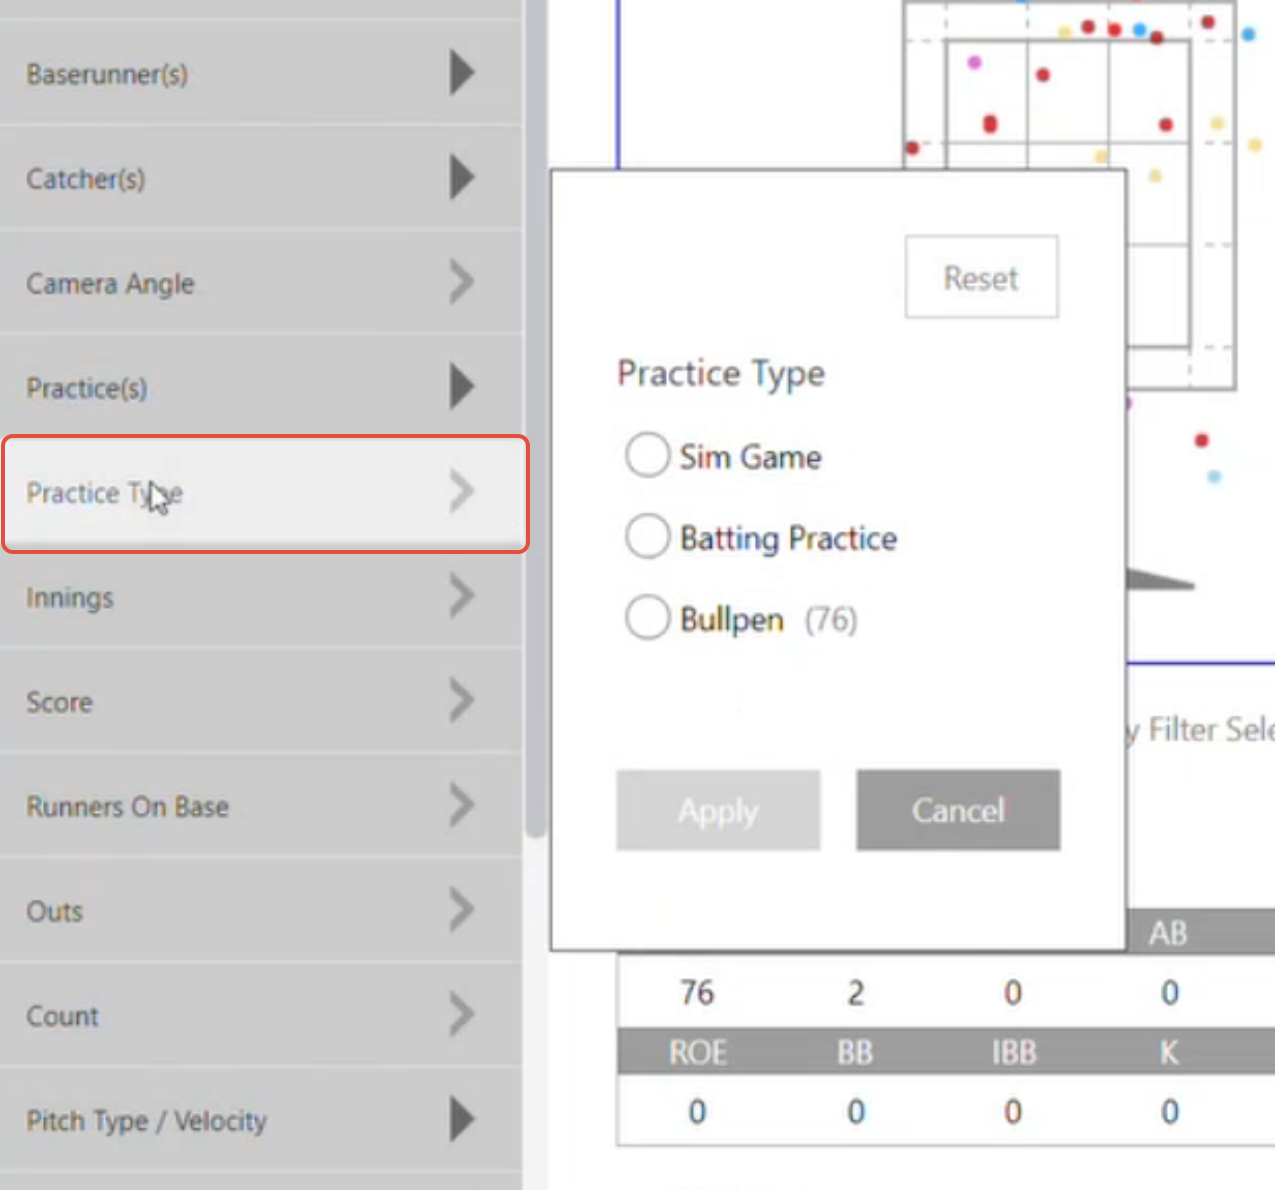
Task: Select the Score menu item
Action: 60,702
